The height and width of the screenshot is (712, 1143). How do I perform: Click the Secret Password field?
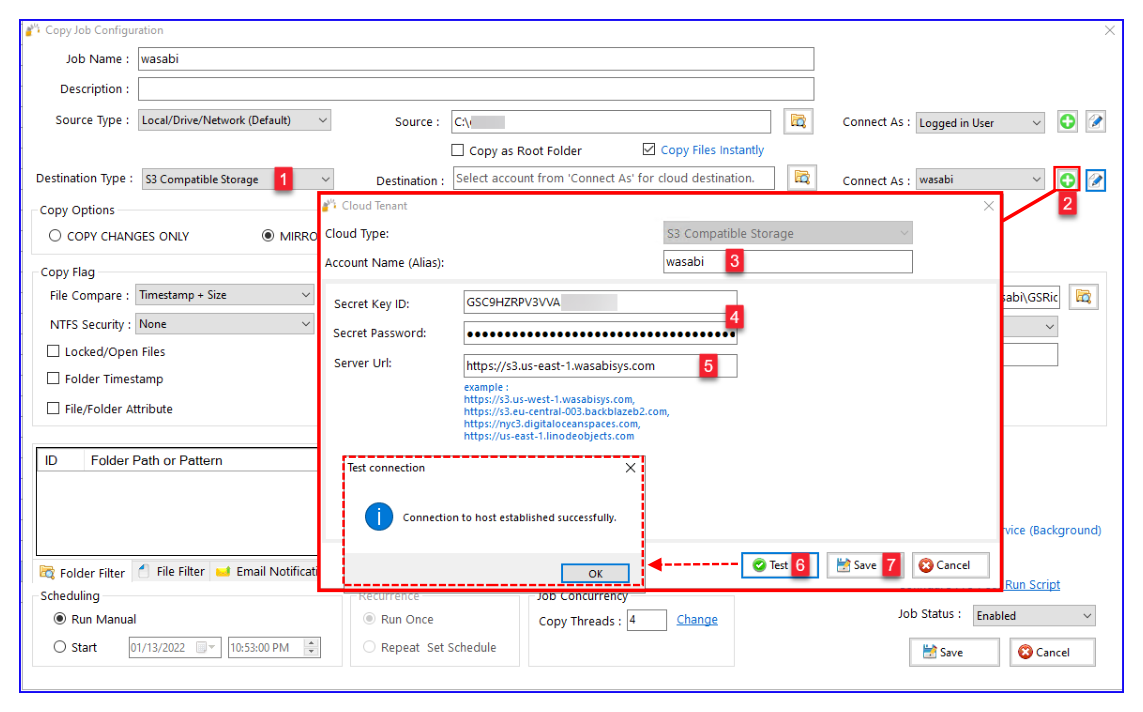600,334
